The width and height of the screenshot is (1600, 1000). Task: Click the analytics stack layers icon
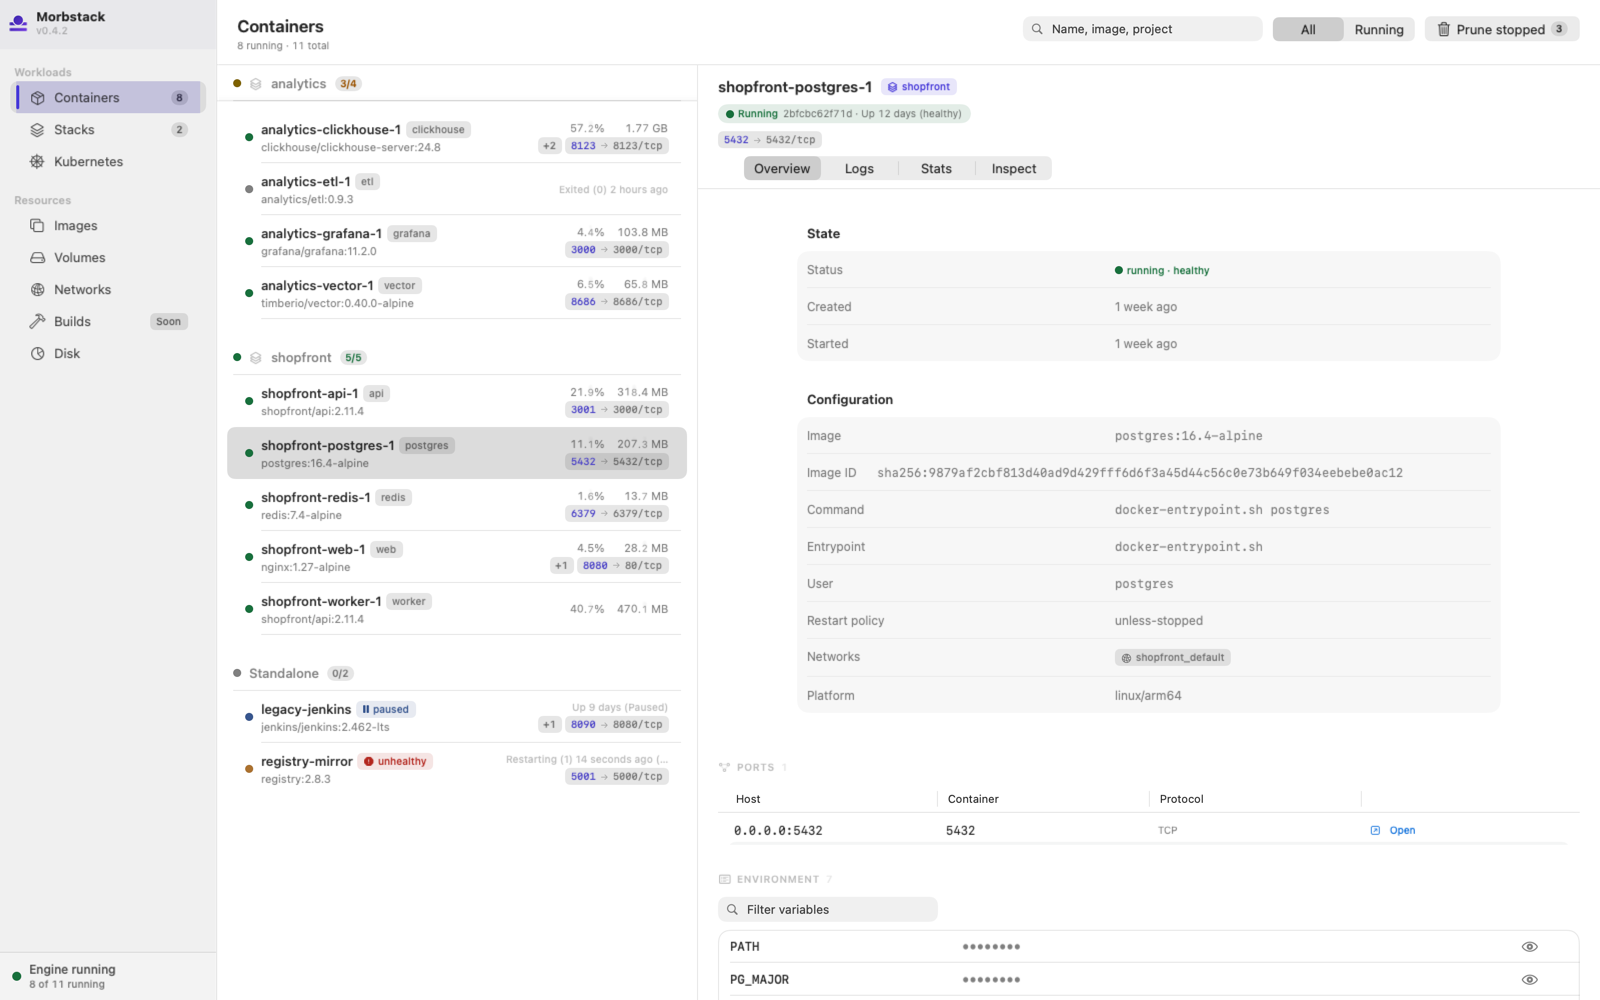(256, 84)
